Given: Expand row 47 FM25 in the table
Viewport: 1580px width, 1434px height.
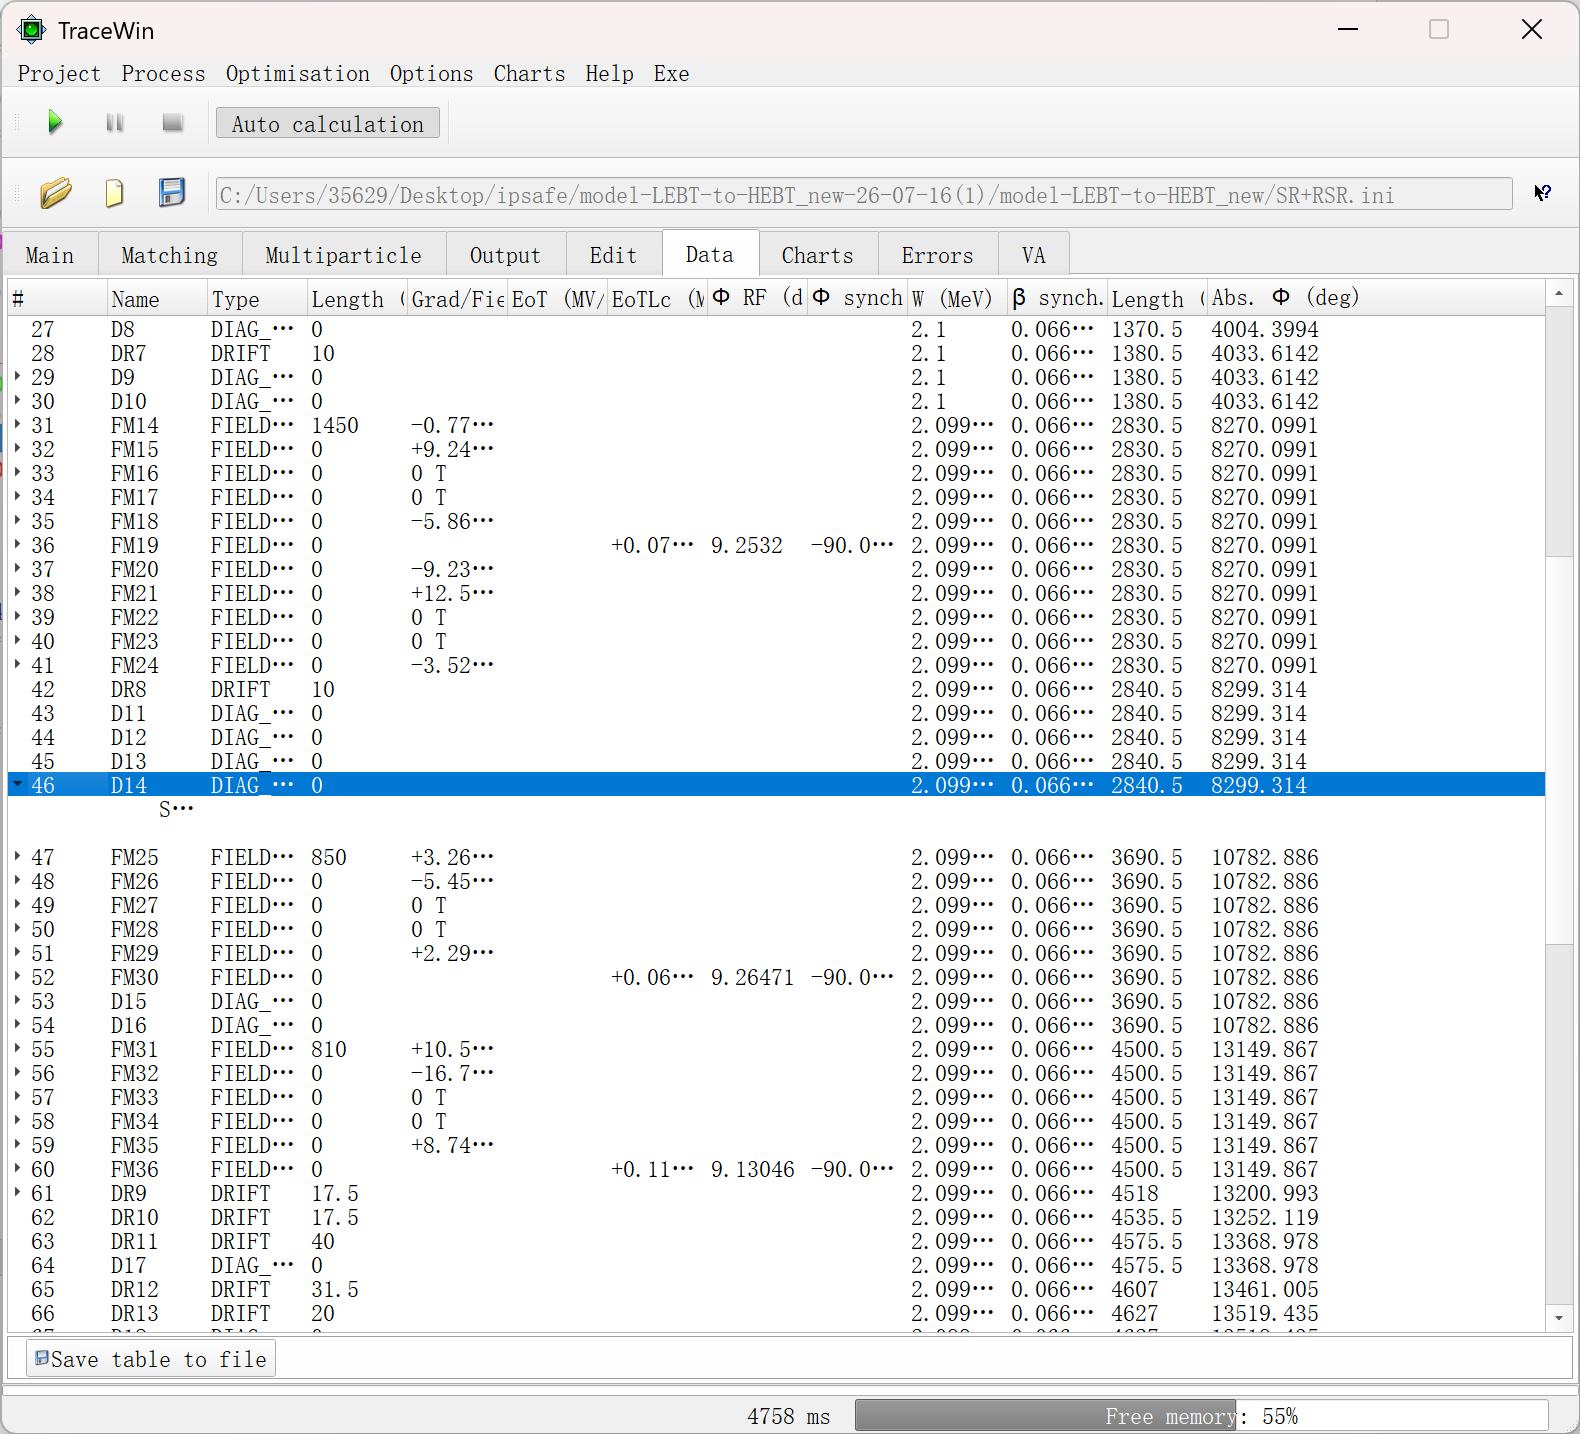Looking at the screenshot, I should (x=18, y=857).
